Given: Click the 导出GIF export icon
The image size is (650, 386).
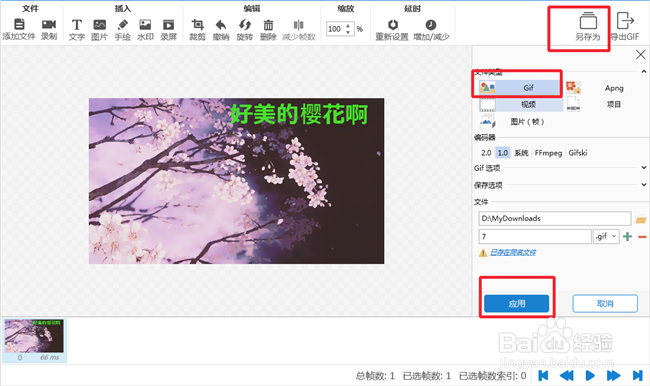Looking at the screenshot, I should point(625,20).
